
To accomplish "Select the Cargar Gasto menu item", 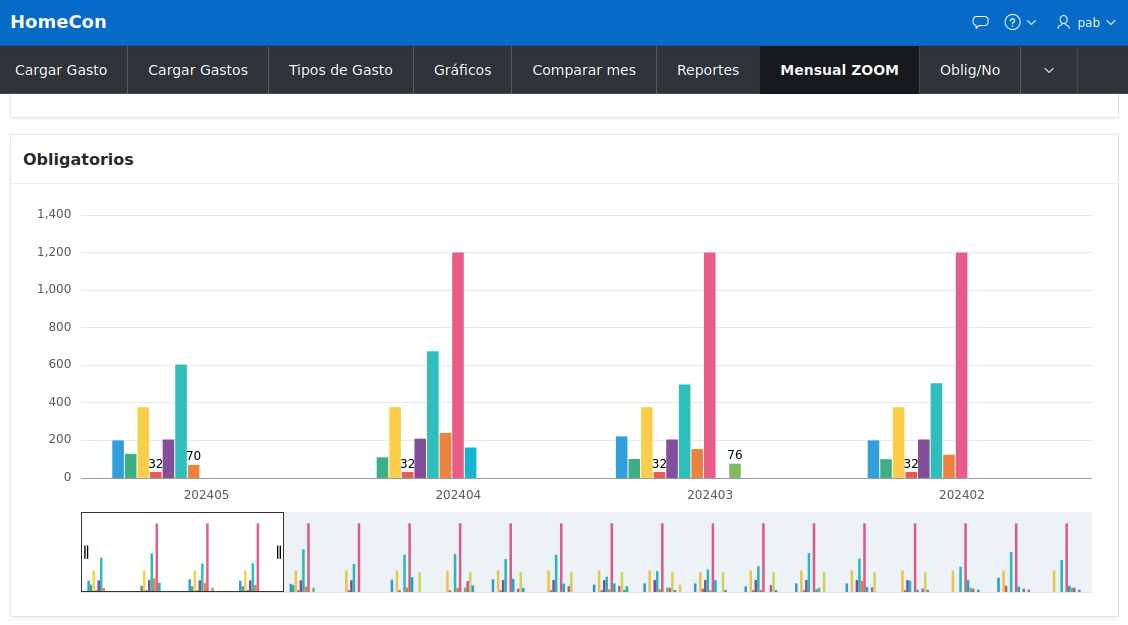I will pos(62,70).
